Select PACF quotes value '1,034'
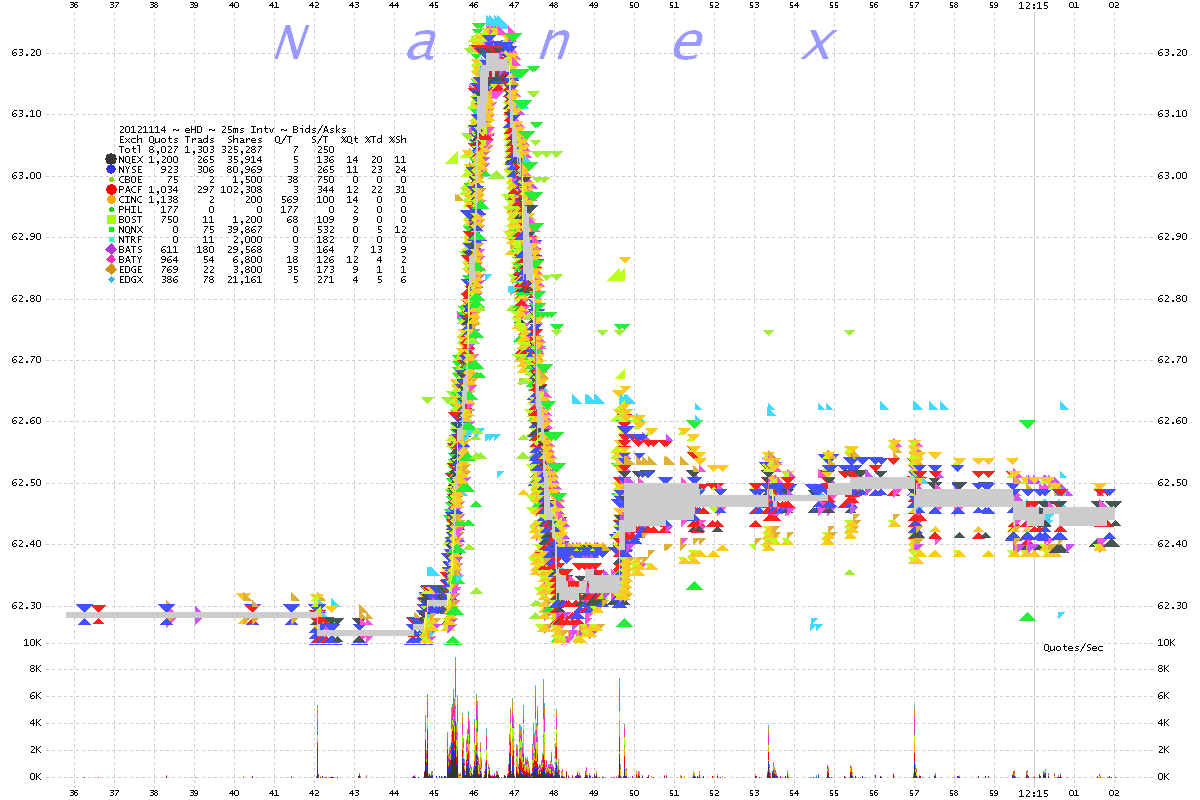 pyautogui.click(x=164, y=190)
